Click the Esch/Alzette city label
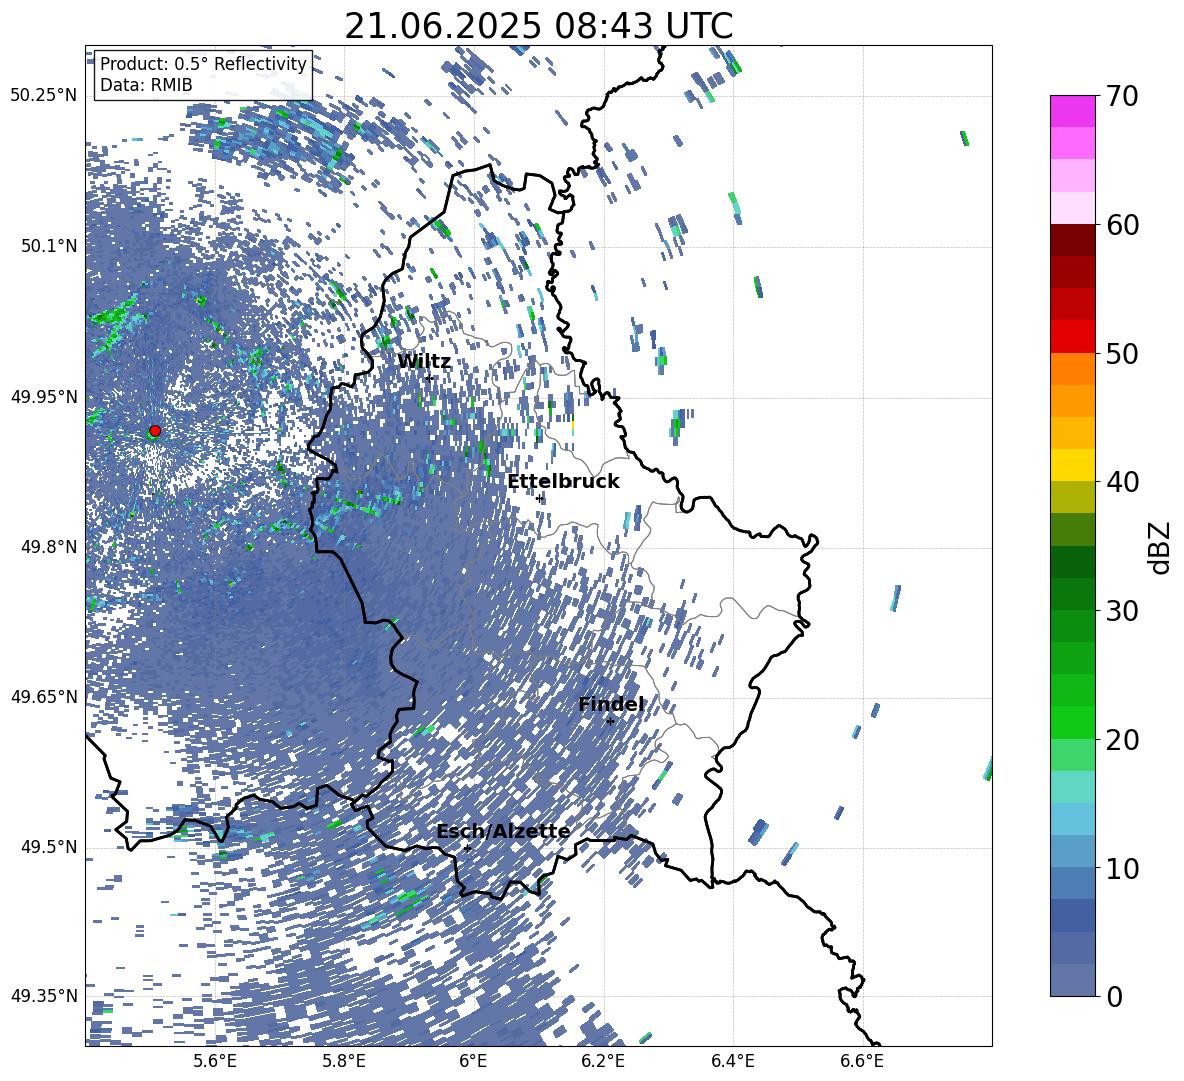 (x=504, y=831)
